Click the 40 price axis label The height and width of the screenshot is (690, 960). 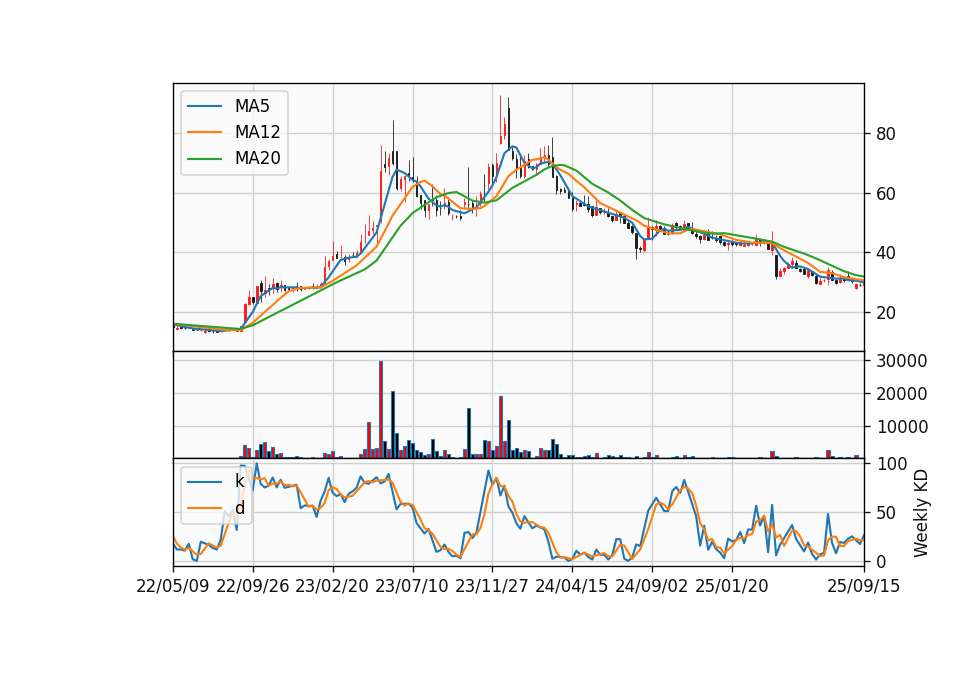[x=885, y=253]
